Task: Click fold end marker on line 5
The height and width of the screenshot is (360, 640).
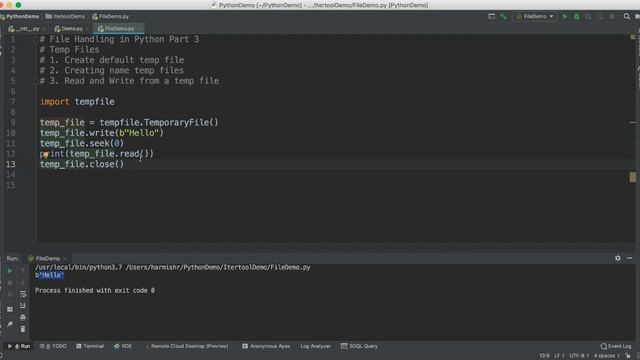Action: click(x=36, y=81)
